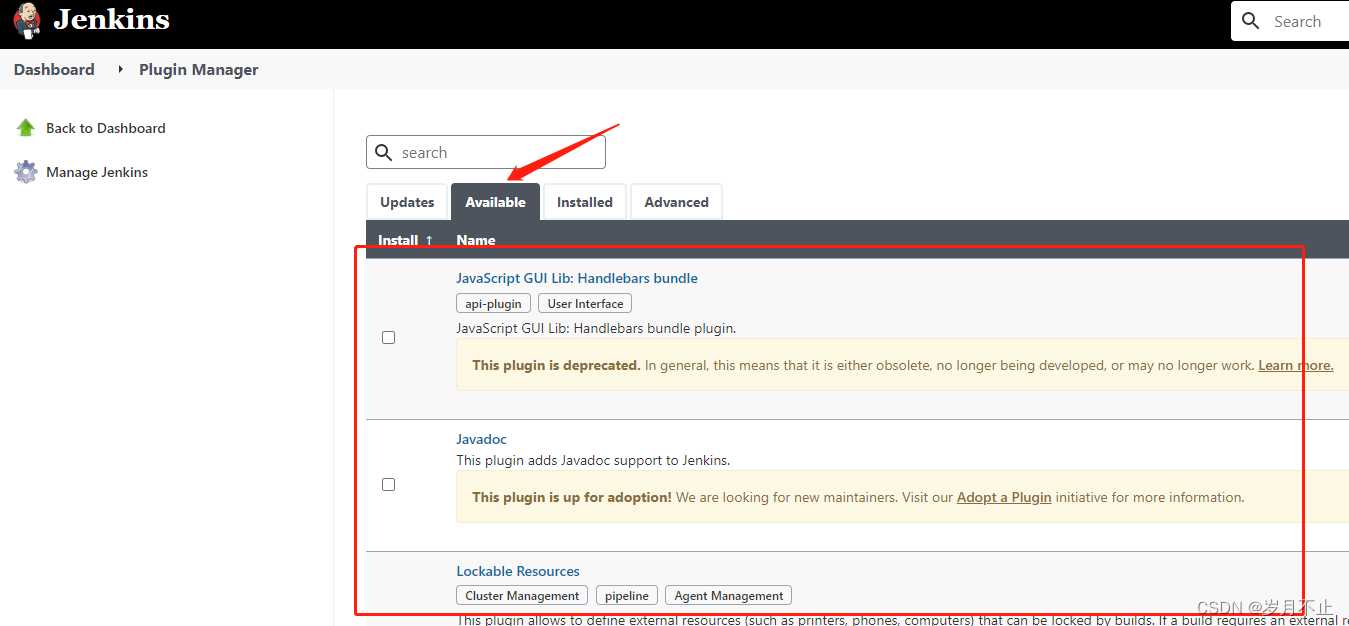Click the Jenkins title text in header
The image size is (1349, 626).
pyautogui.click(x=111, y=19)
